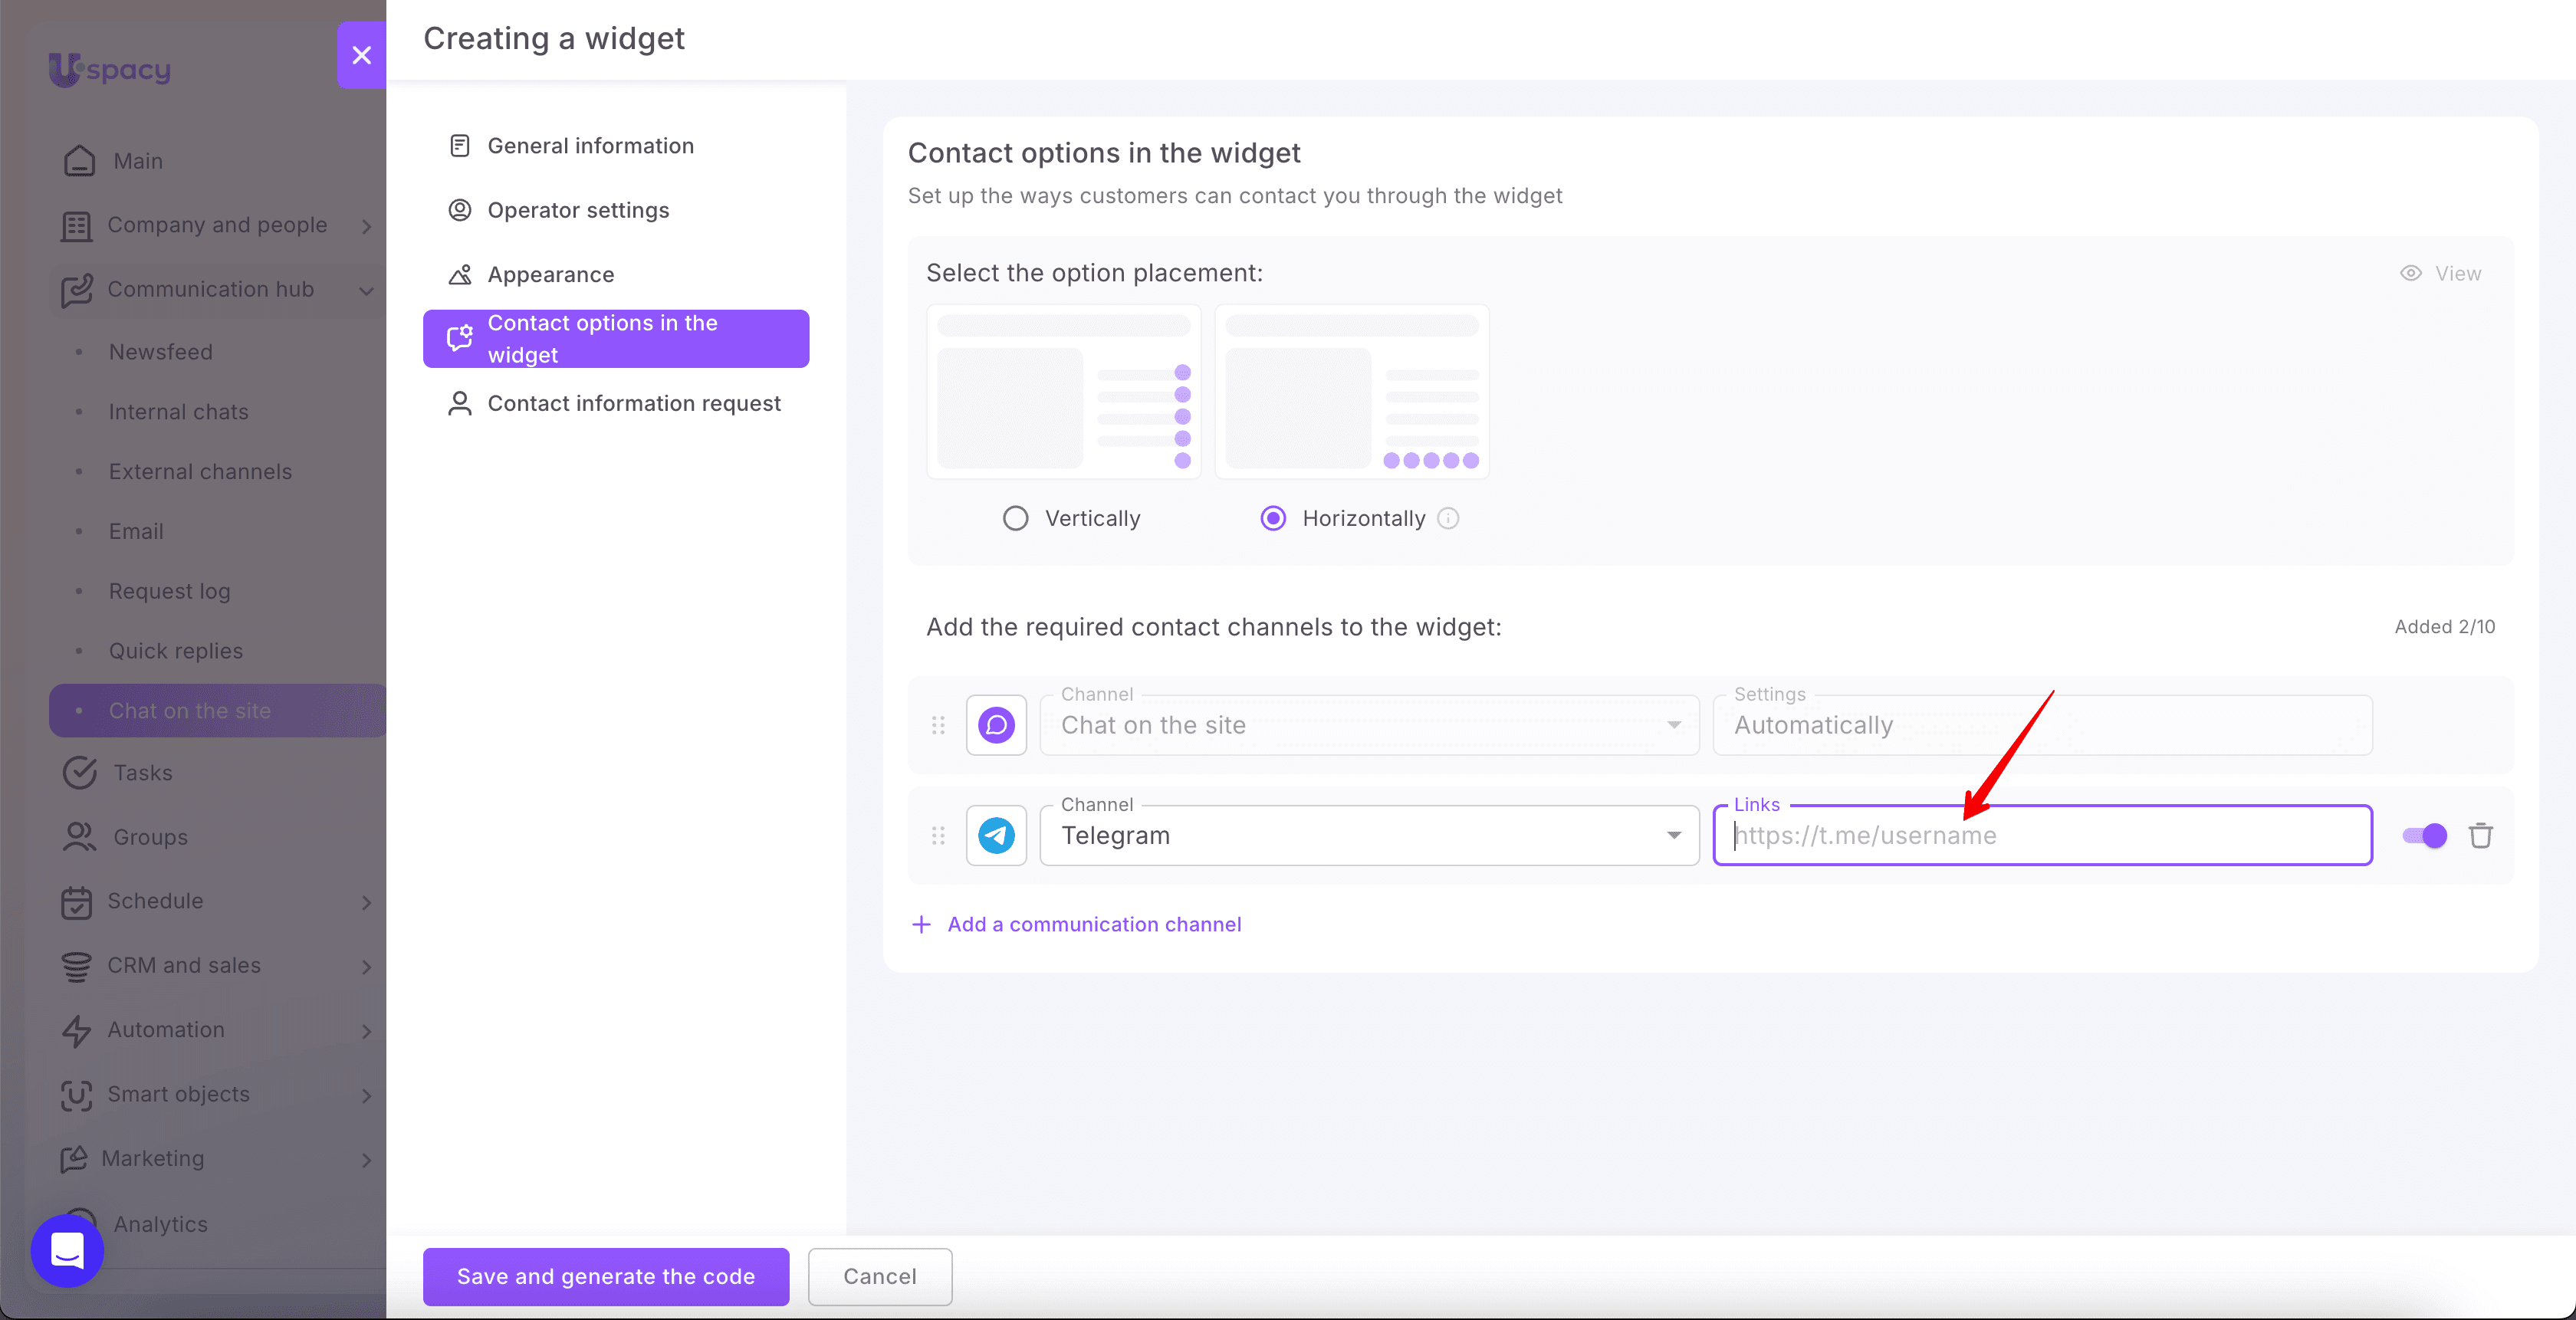
Task: Select the Vertically radio button
Action: click(x=1015, y=518)
